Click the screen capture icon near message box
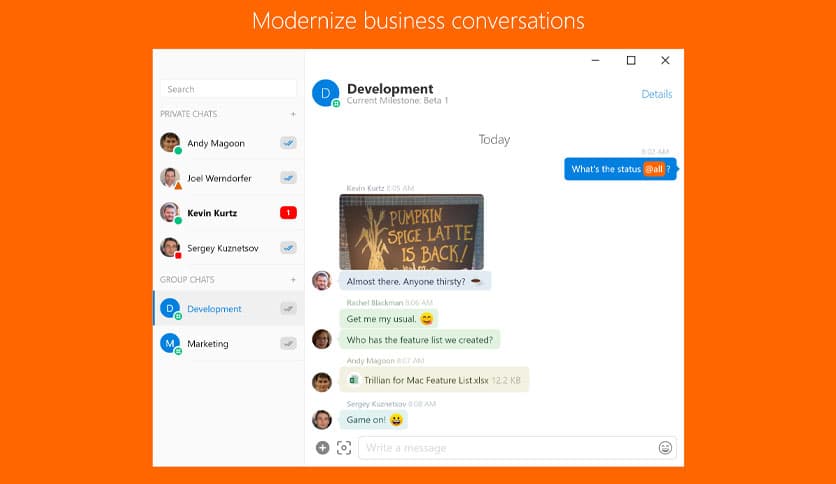This screenshot has width=836, height=484. (344, 448)
